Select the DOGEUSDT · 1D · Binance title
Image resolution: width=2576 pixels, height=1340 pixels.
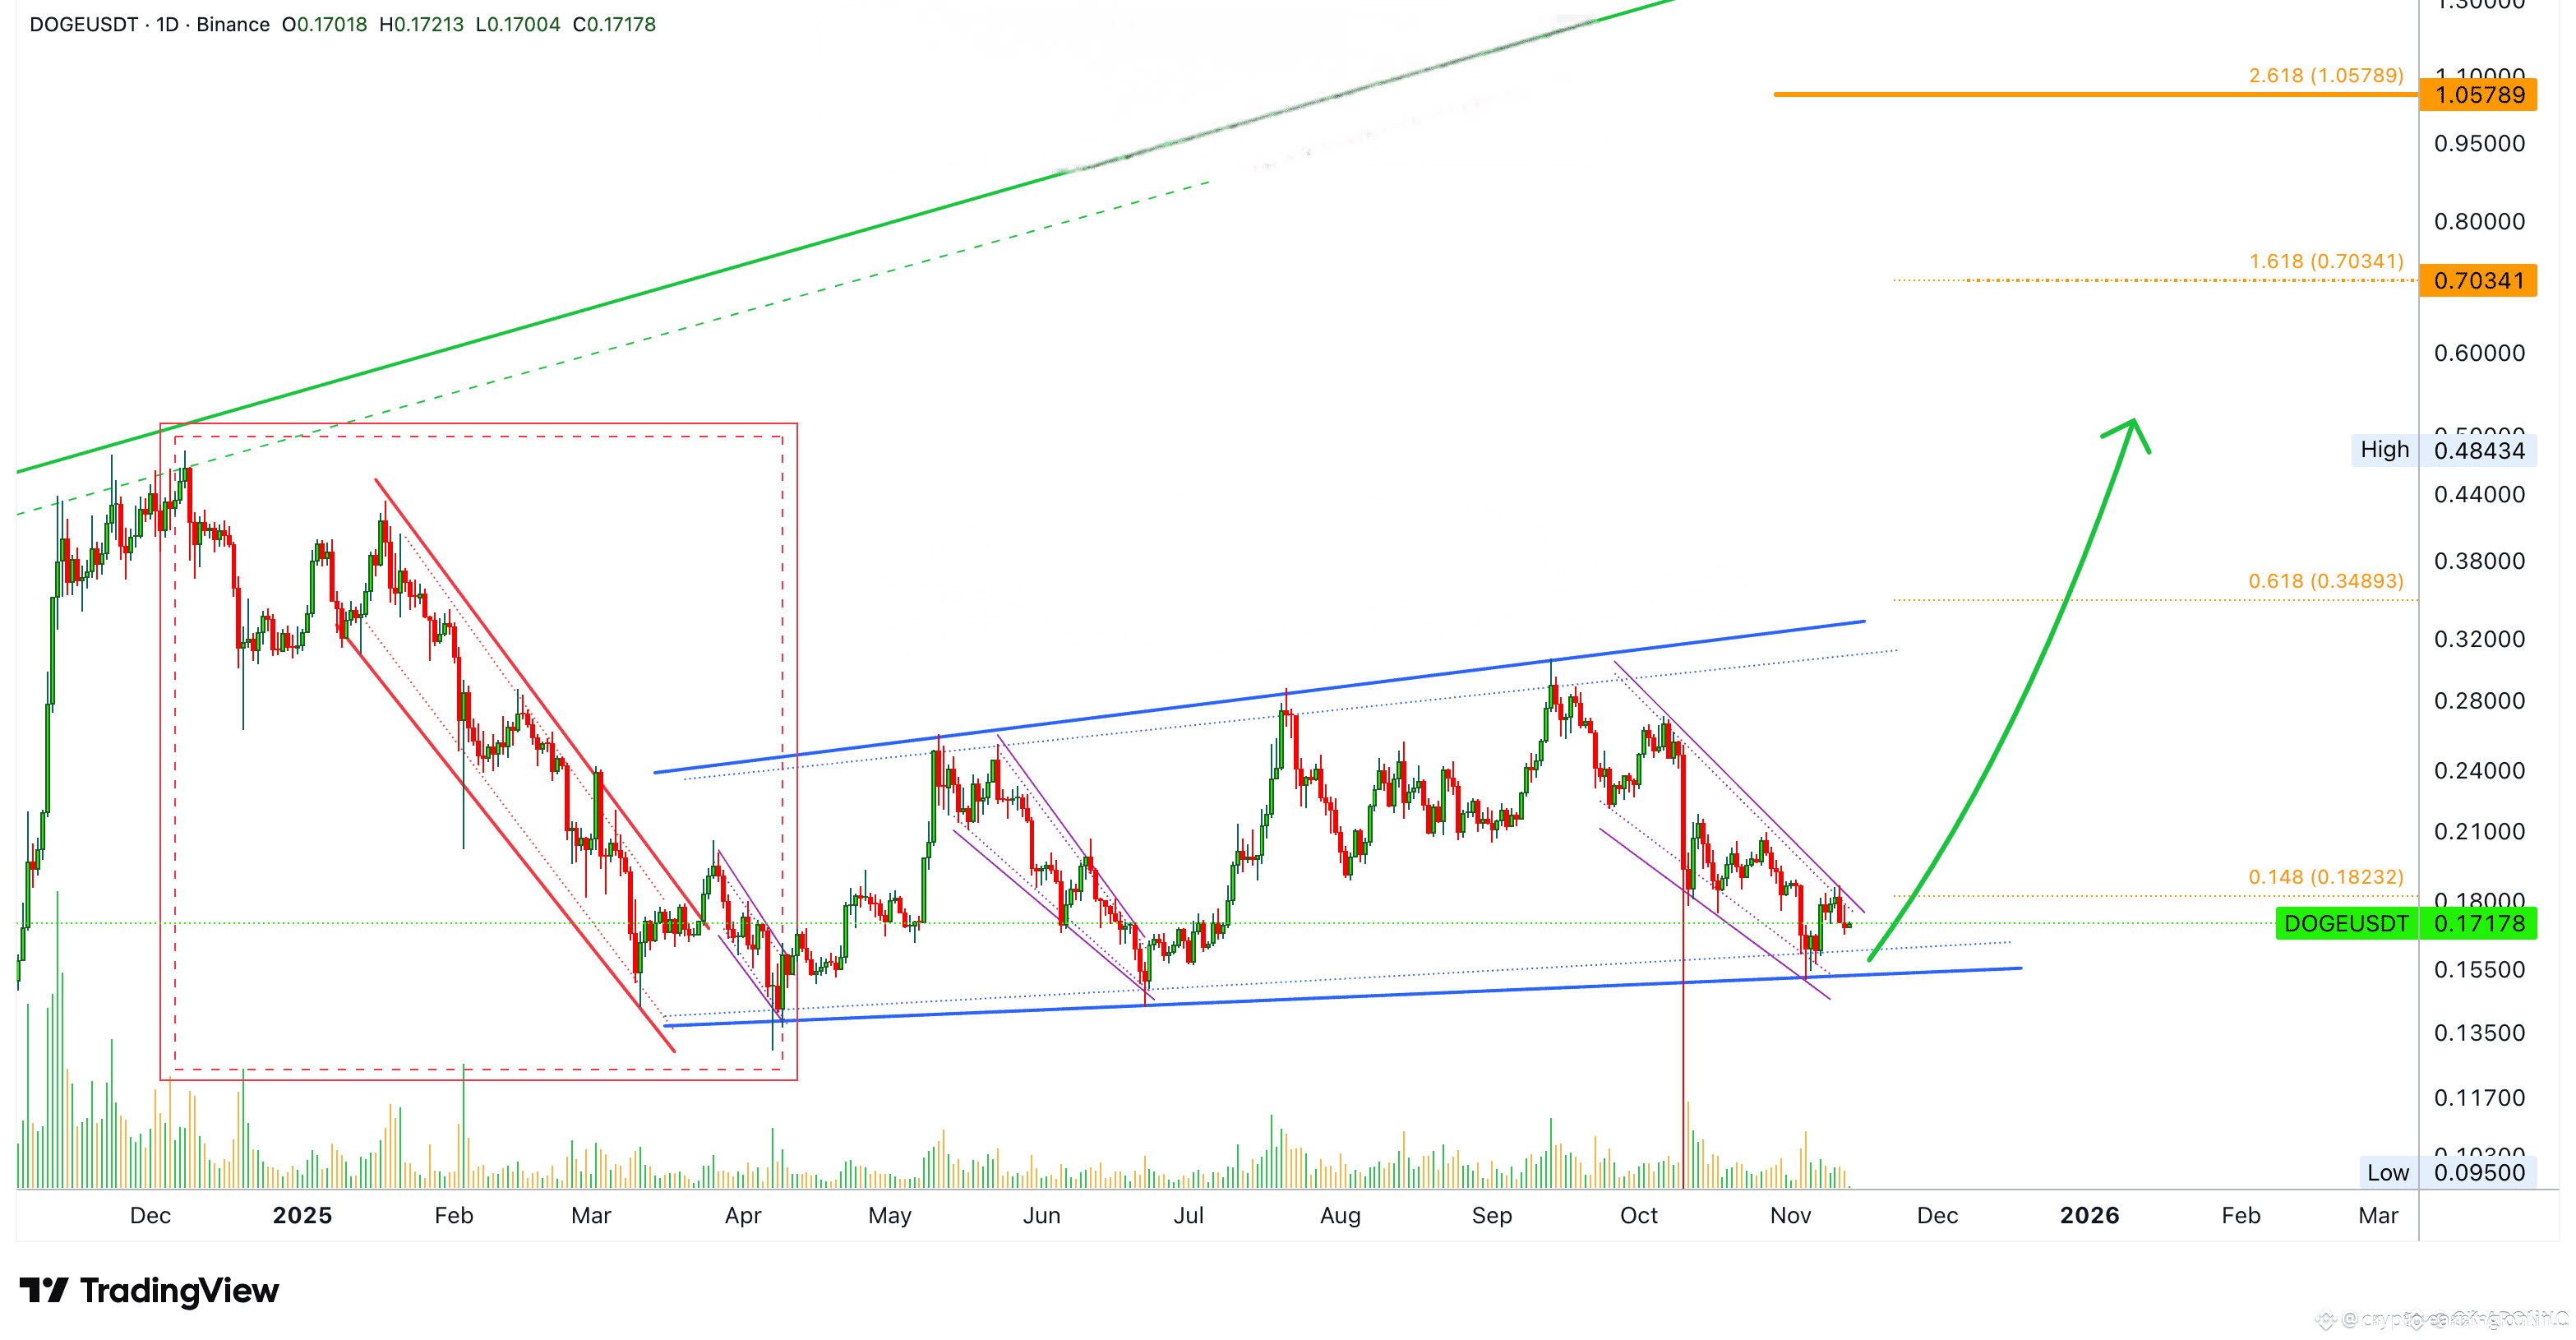click(x=150, y=24)
